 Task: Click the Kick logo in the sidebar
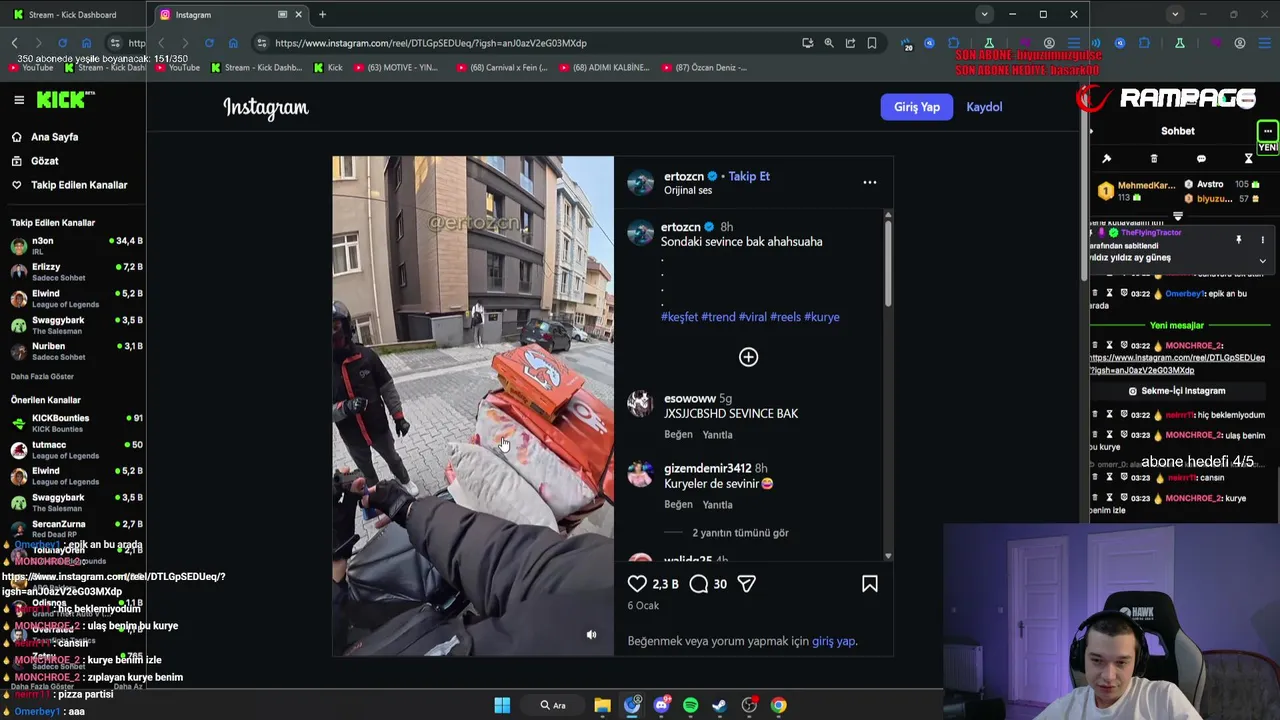[65, 99]
